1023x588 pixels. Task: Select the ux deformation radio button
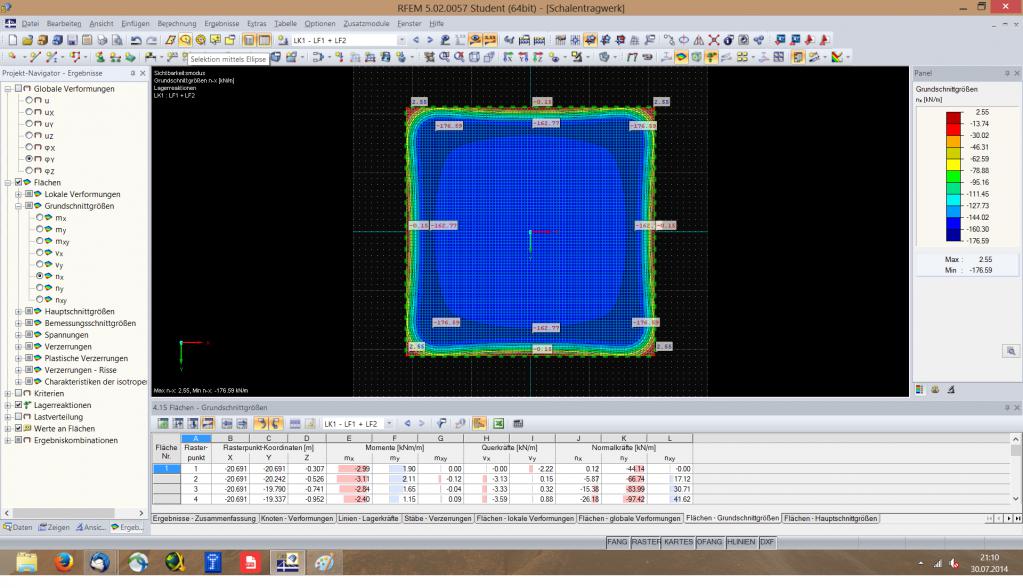pyautogui.click(x=29, y=112)
